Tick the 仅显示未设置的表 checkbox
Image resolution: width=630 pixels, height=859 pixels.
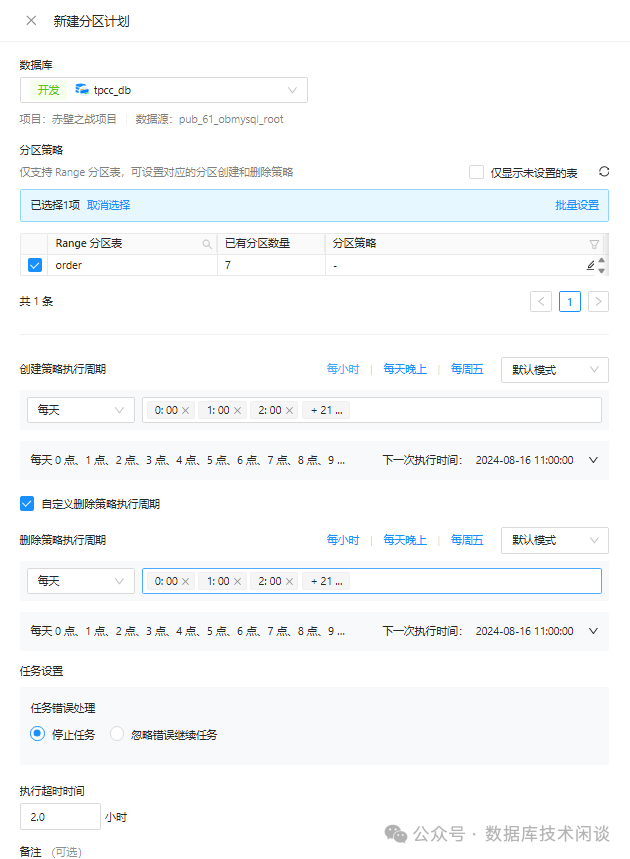click(x=476, y=173)
